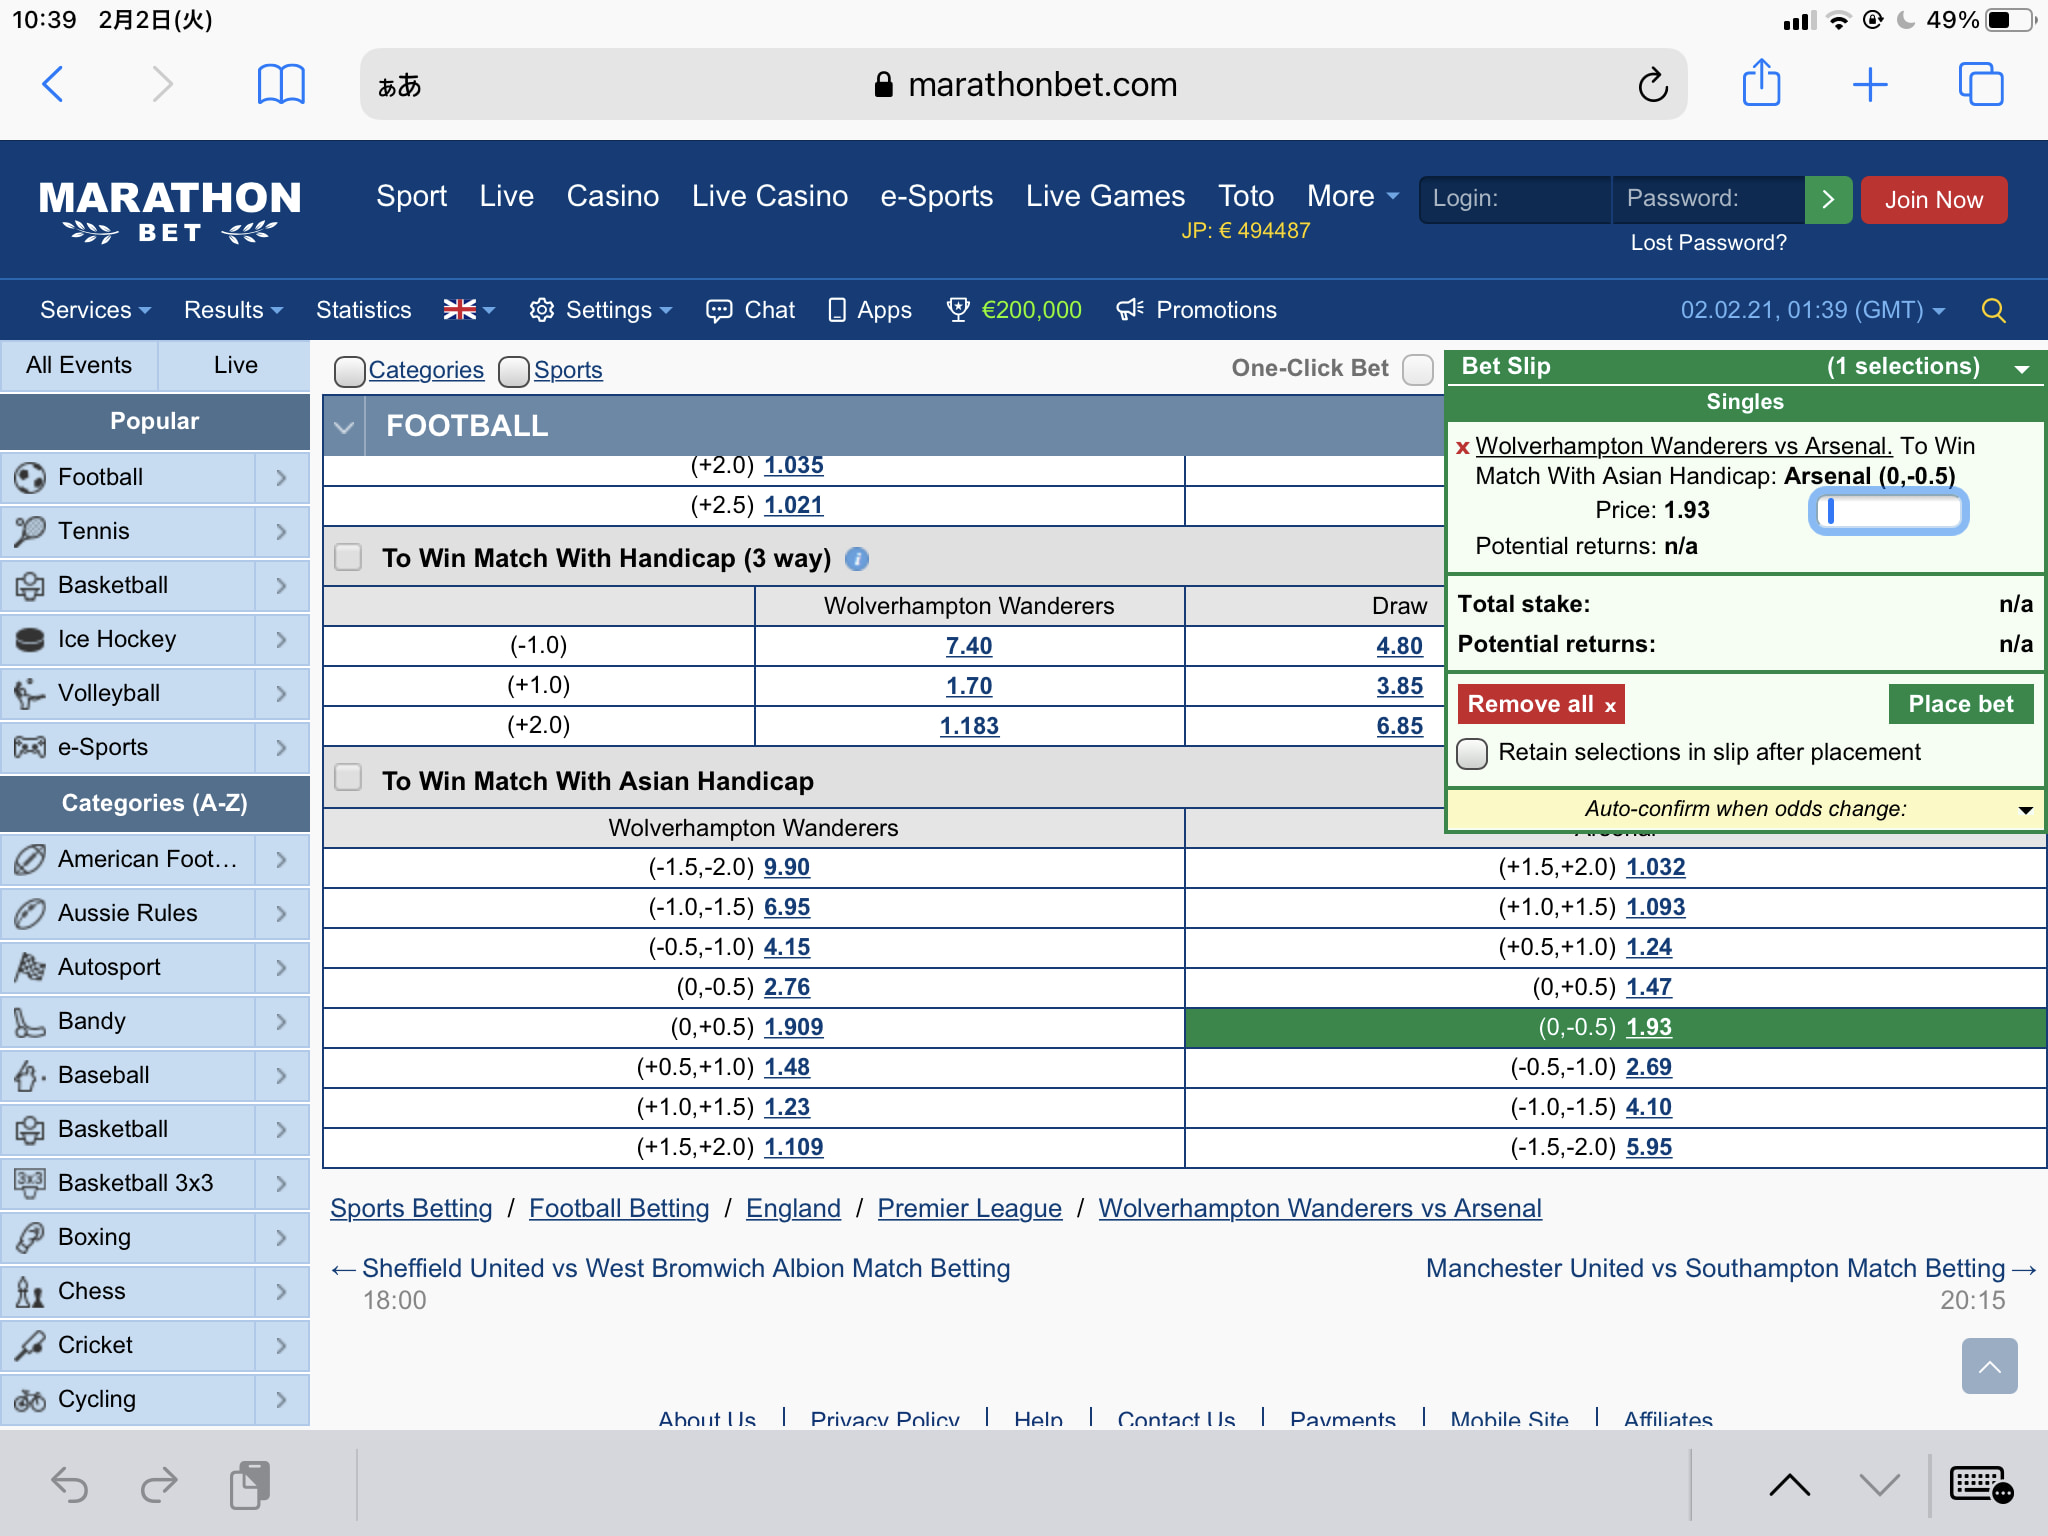Click the Ice Hockey puck icon
The width and height of the screenshot is (2048, 1536).
[x=30, y=640]
